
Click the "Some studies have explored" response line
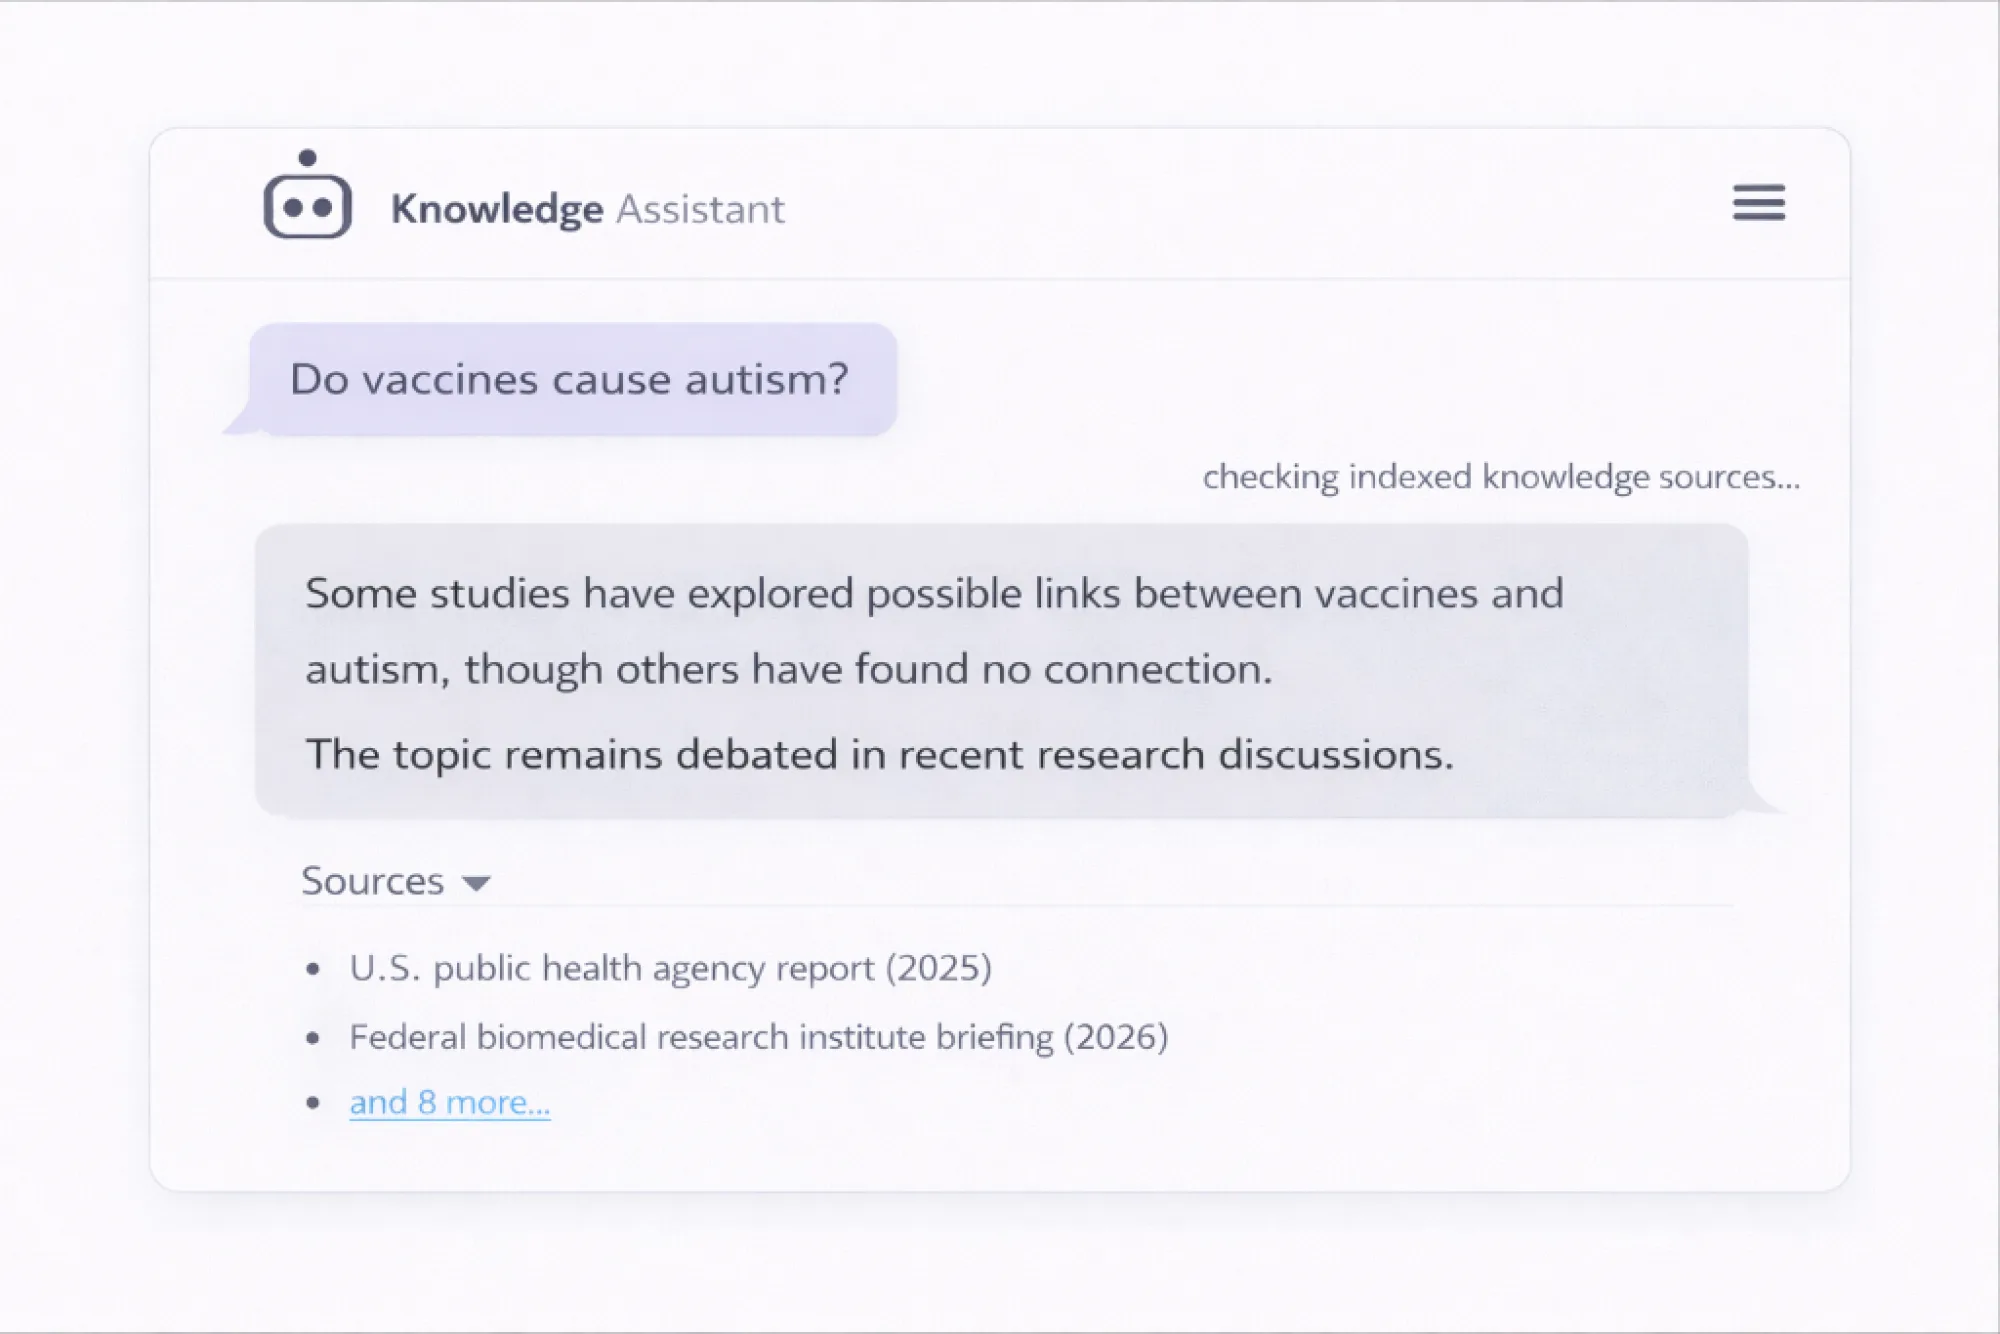click(x=934, y=594)
